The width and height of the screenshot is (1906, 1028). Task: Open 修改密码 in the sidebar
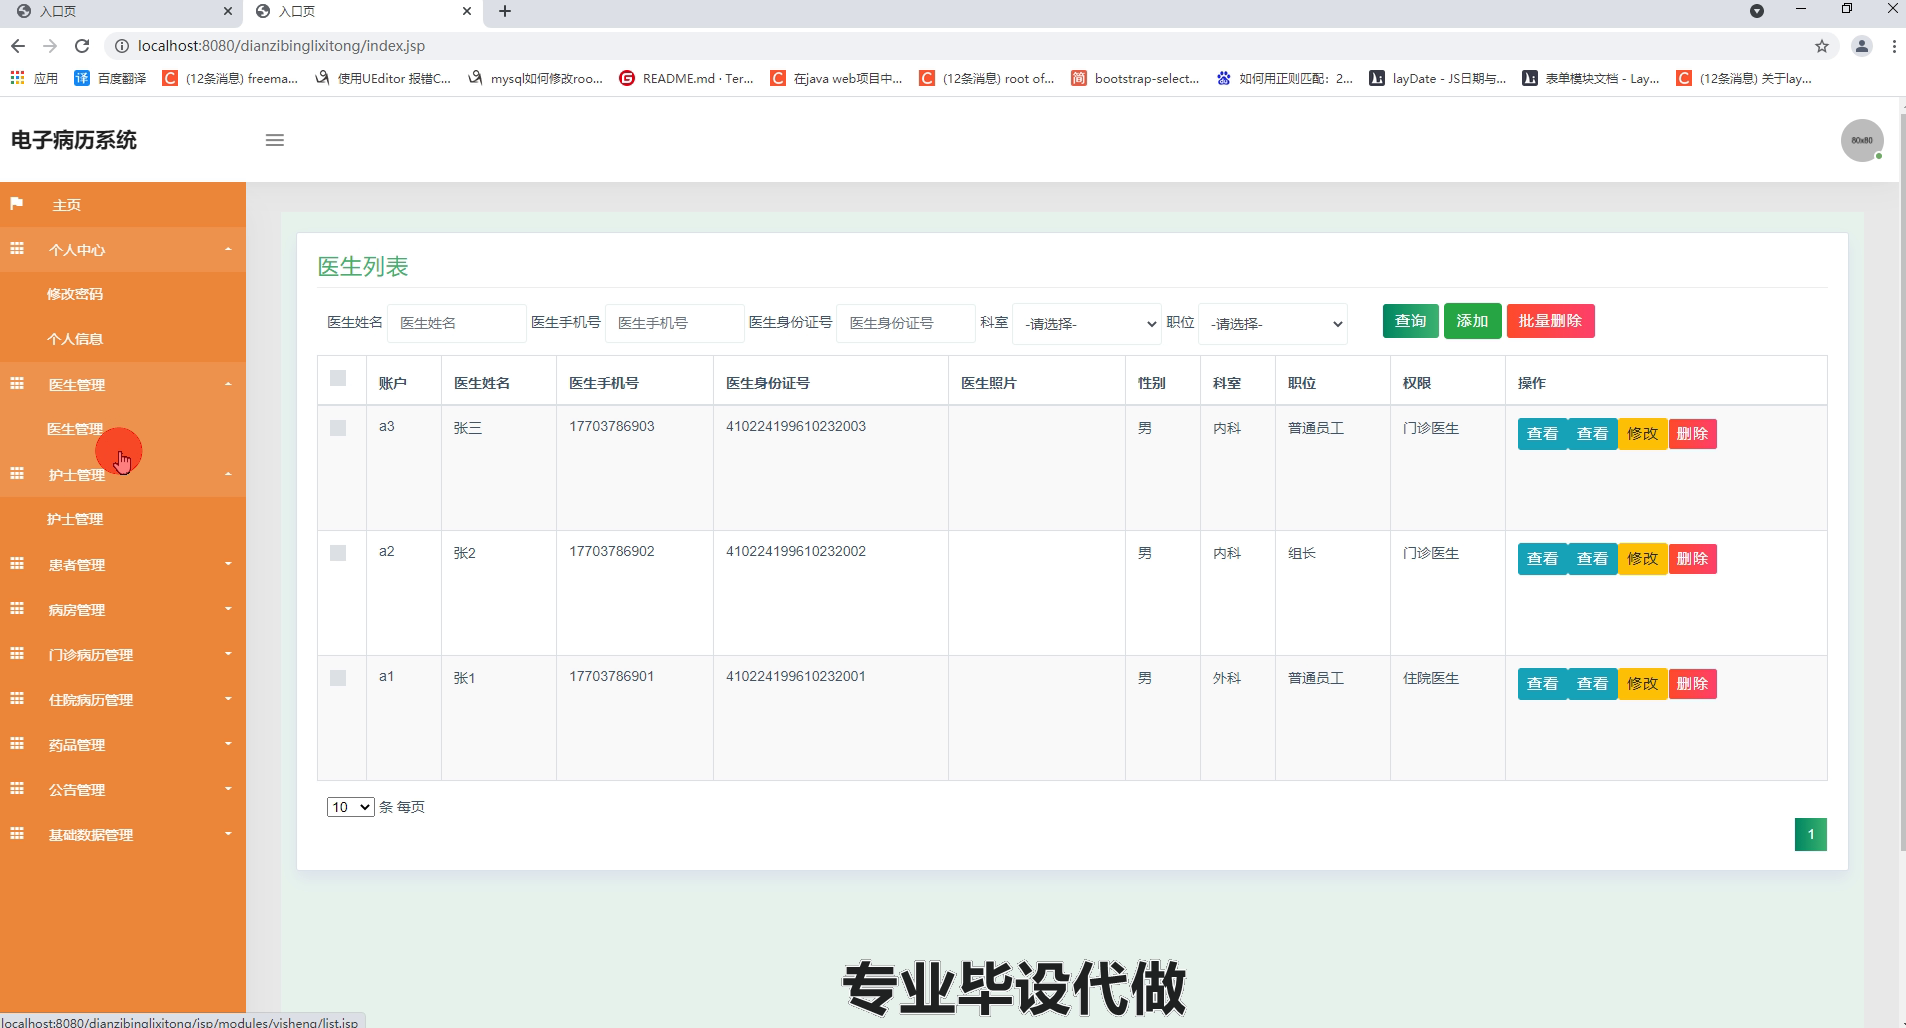coord(75,294)
